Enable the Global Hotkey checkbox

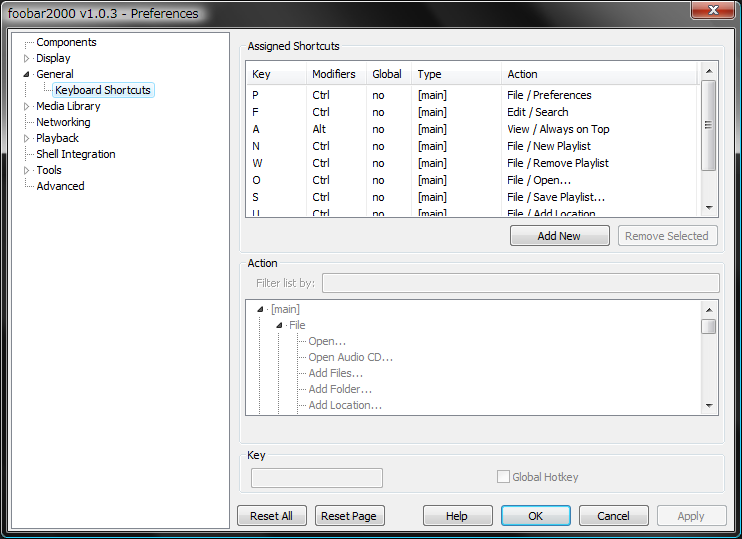(503, 477)
